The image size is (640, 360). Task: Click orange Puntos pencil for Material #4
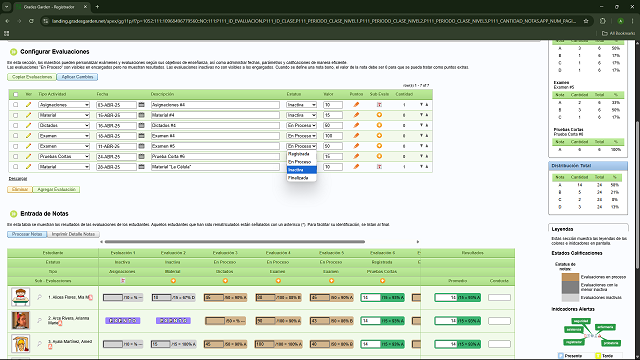(x=356, y=115)
